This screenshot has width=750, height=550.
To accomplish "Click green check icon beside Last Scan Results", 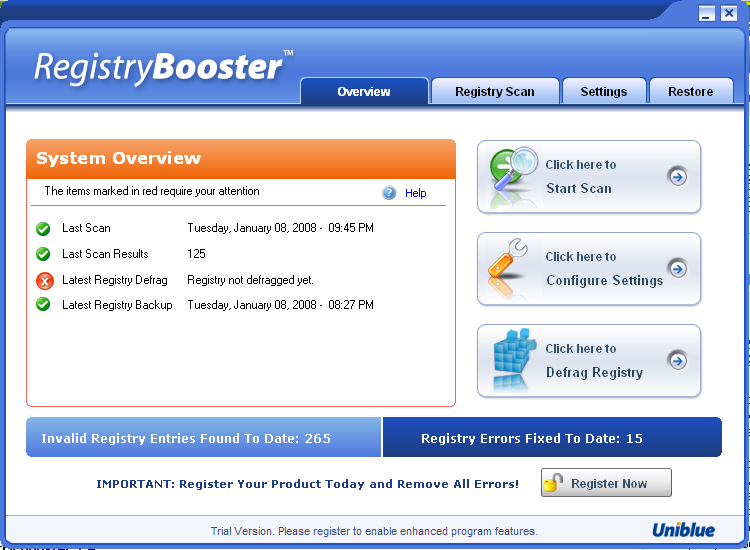I will 43,254.
